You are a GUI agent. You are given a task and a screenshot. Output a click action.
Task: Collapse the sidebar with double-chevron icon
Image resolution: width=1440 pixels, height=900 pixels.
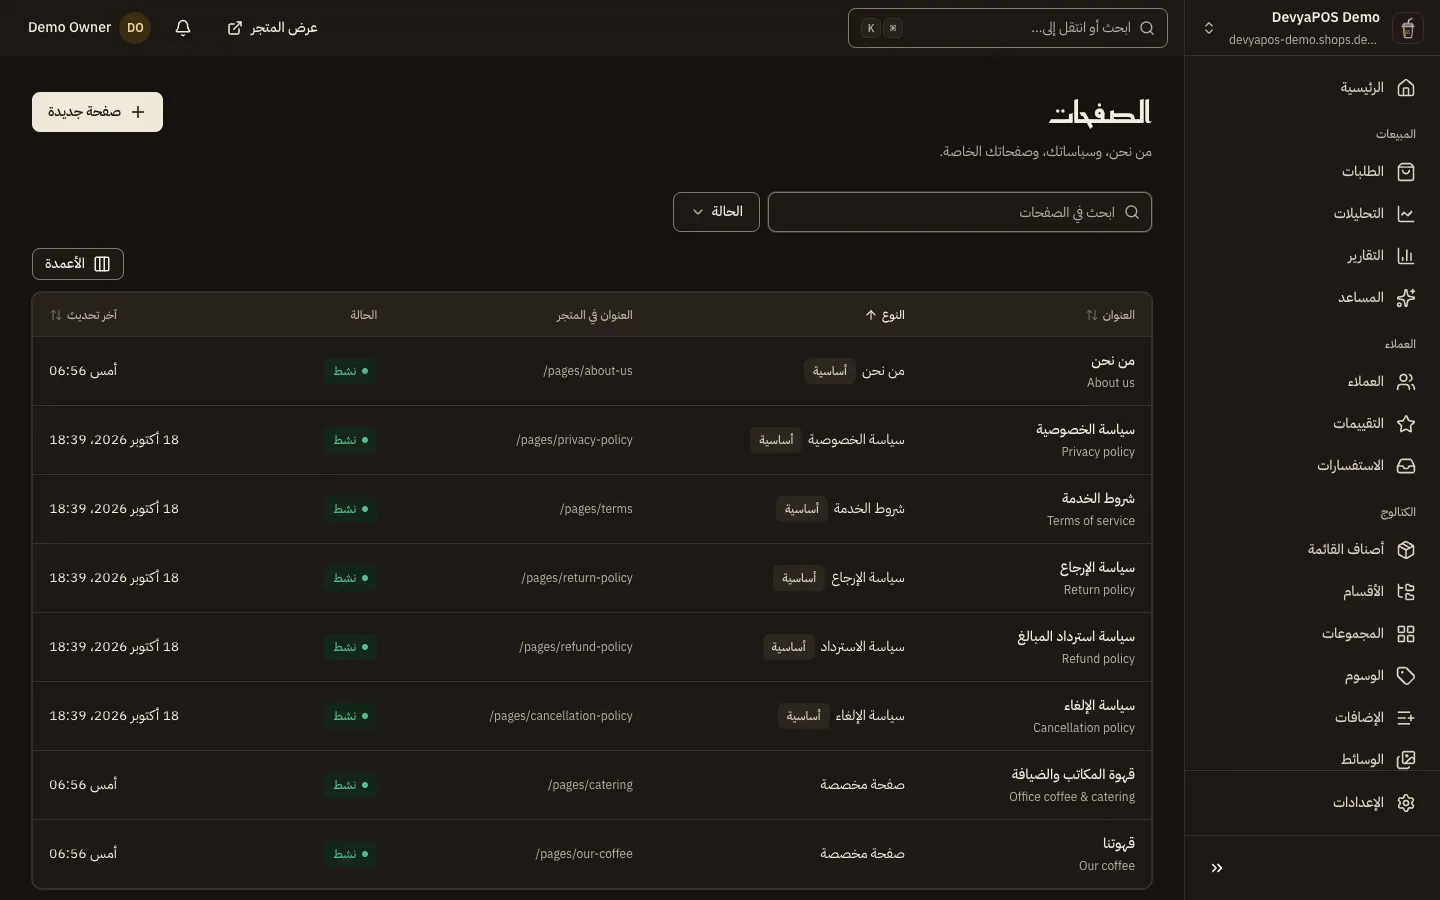coord(1217,868)
